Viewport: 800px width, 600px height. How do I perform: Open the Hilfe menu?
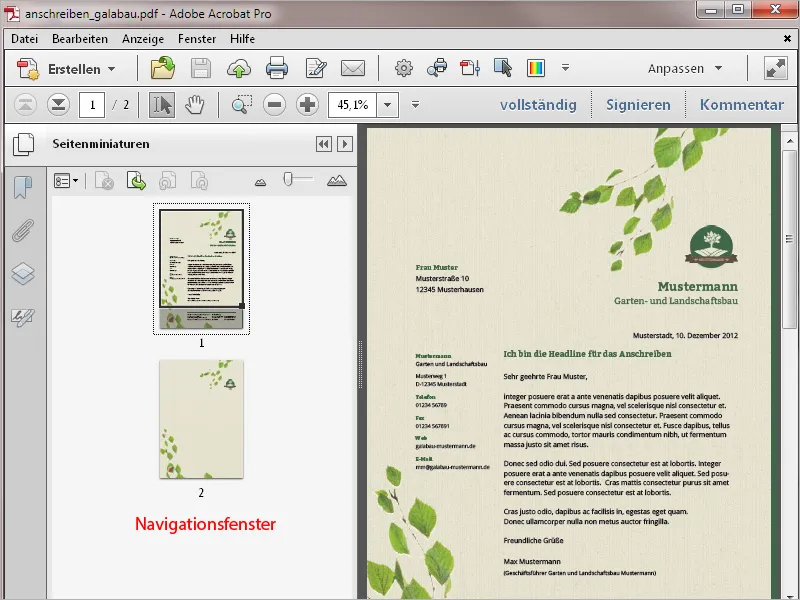click(242, 39)
